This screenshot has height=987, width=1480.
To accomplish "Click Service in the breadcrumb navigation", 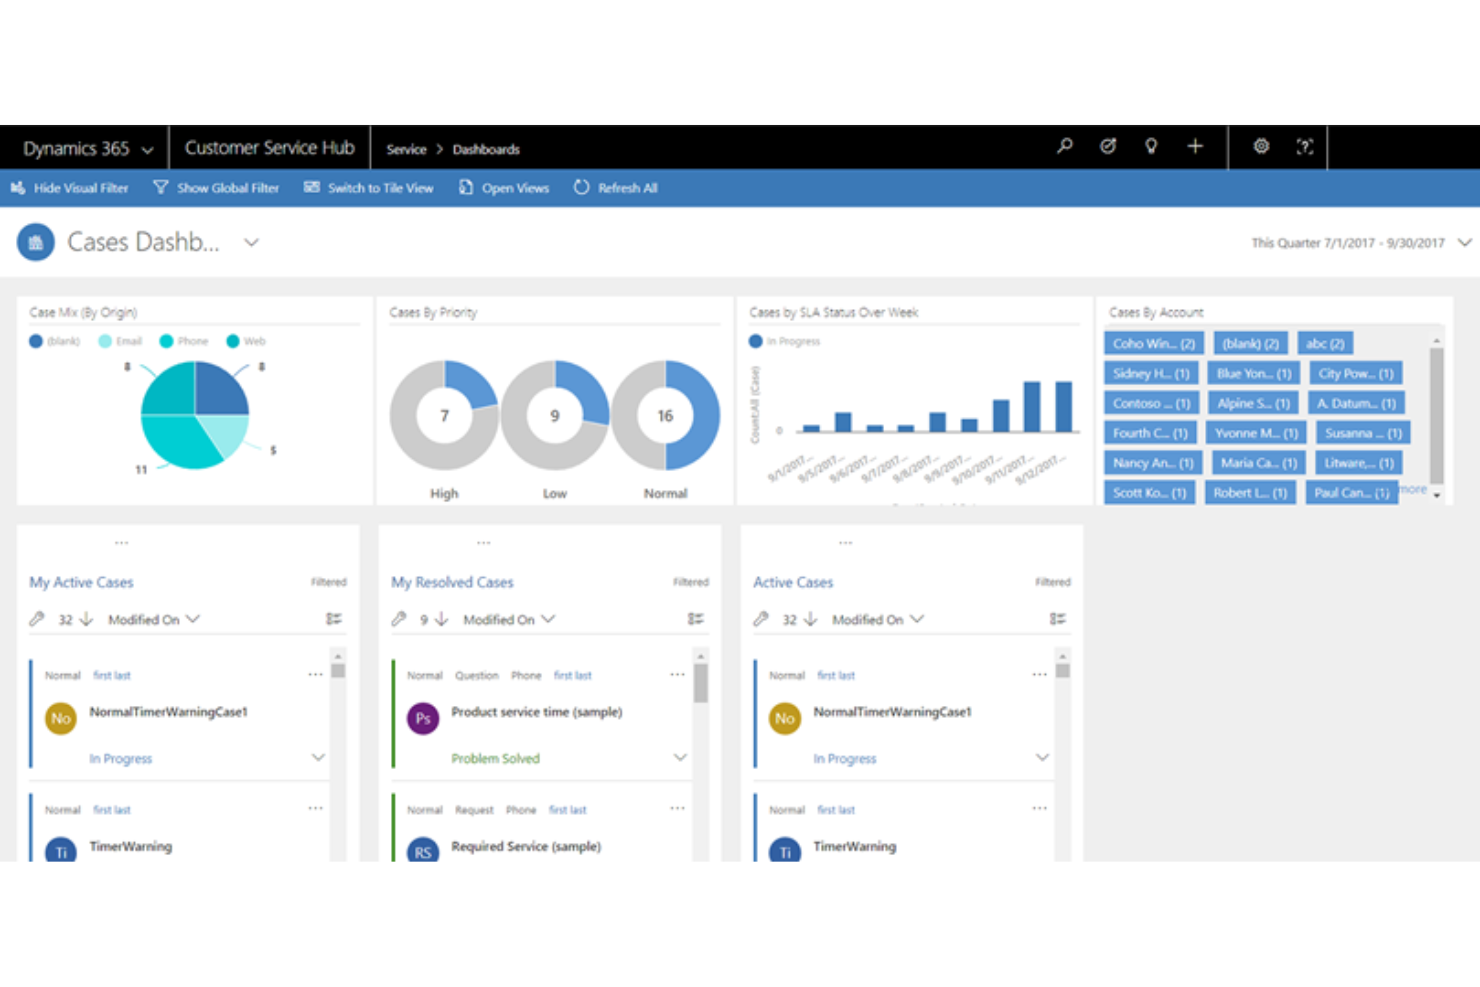I will (x=406, y=149).
